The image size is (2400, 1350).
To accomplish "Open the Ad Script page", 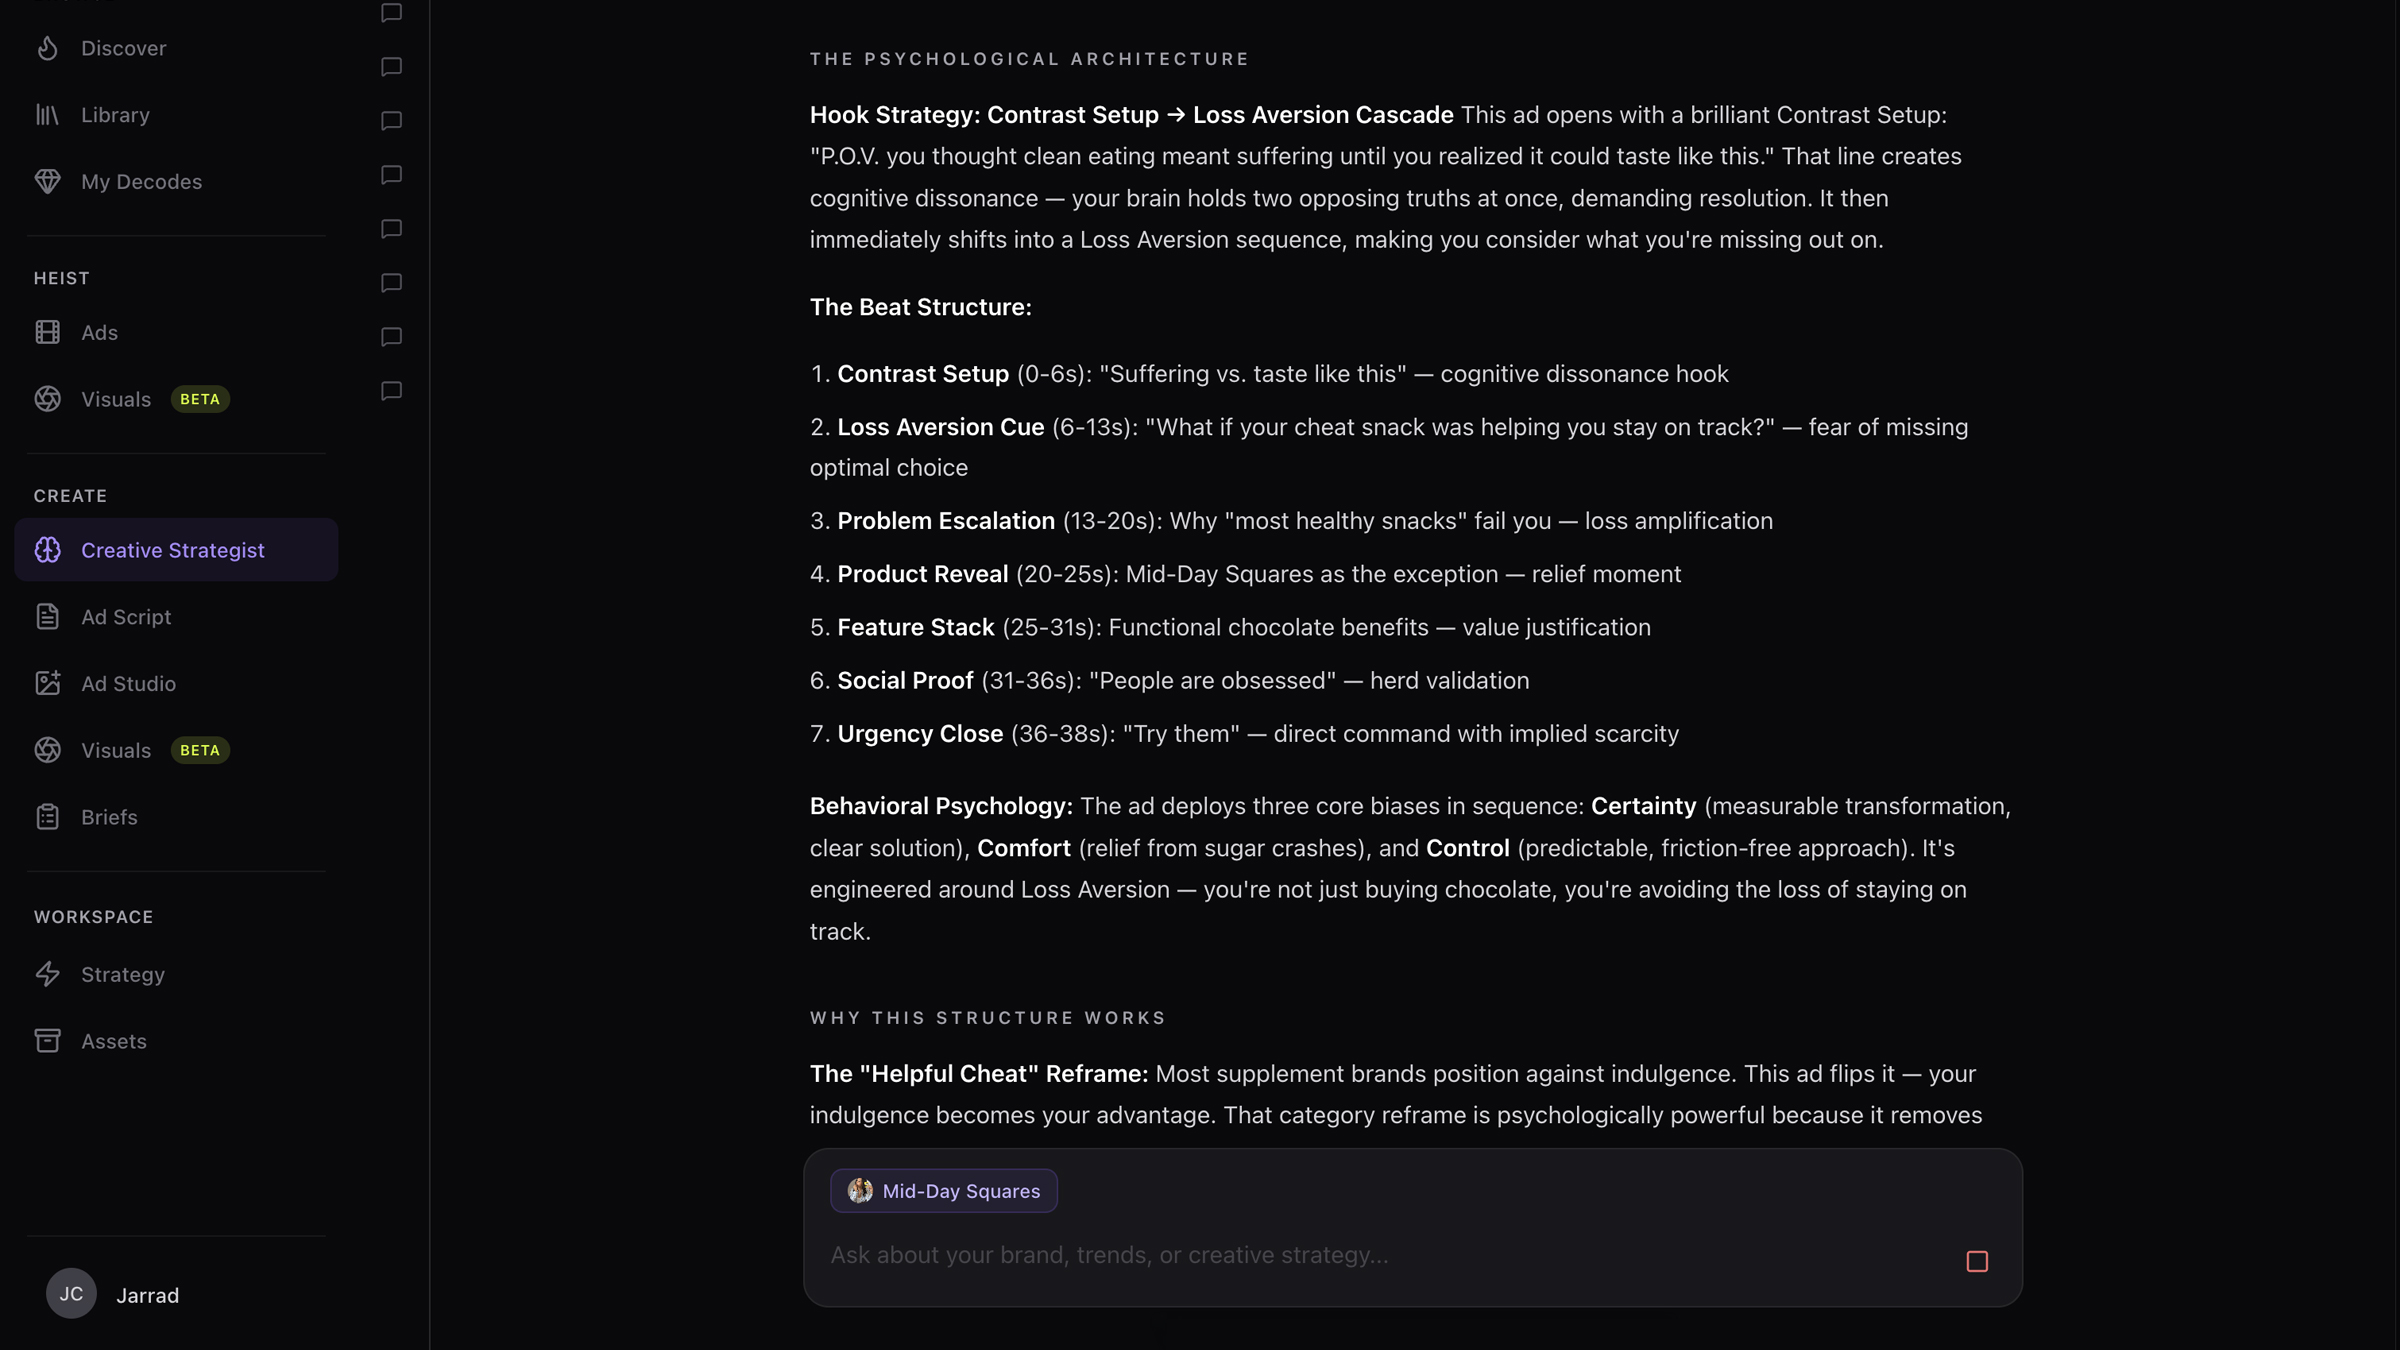I will tap(125, 617).
